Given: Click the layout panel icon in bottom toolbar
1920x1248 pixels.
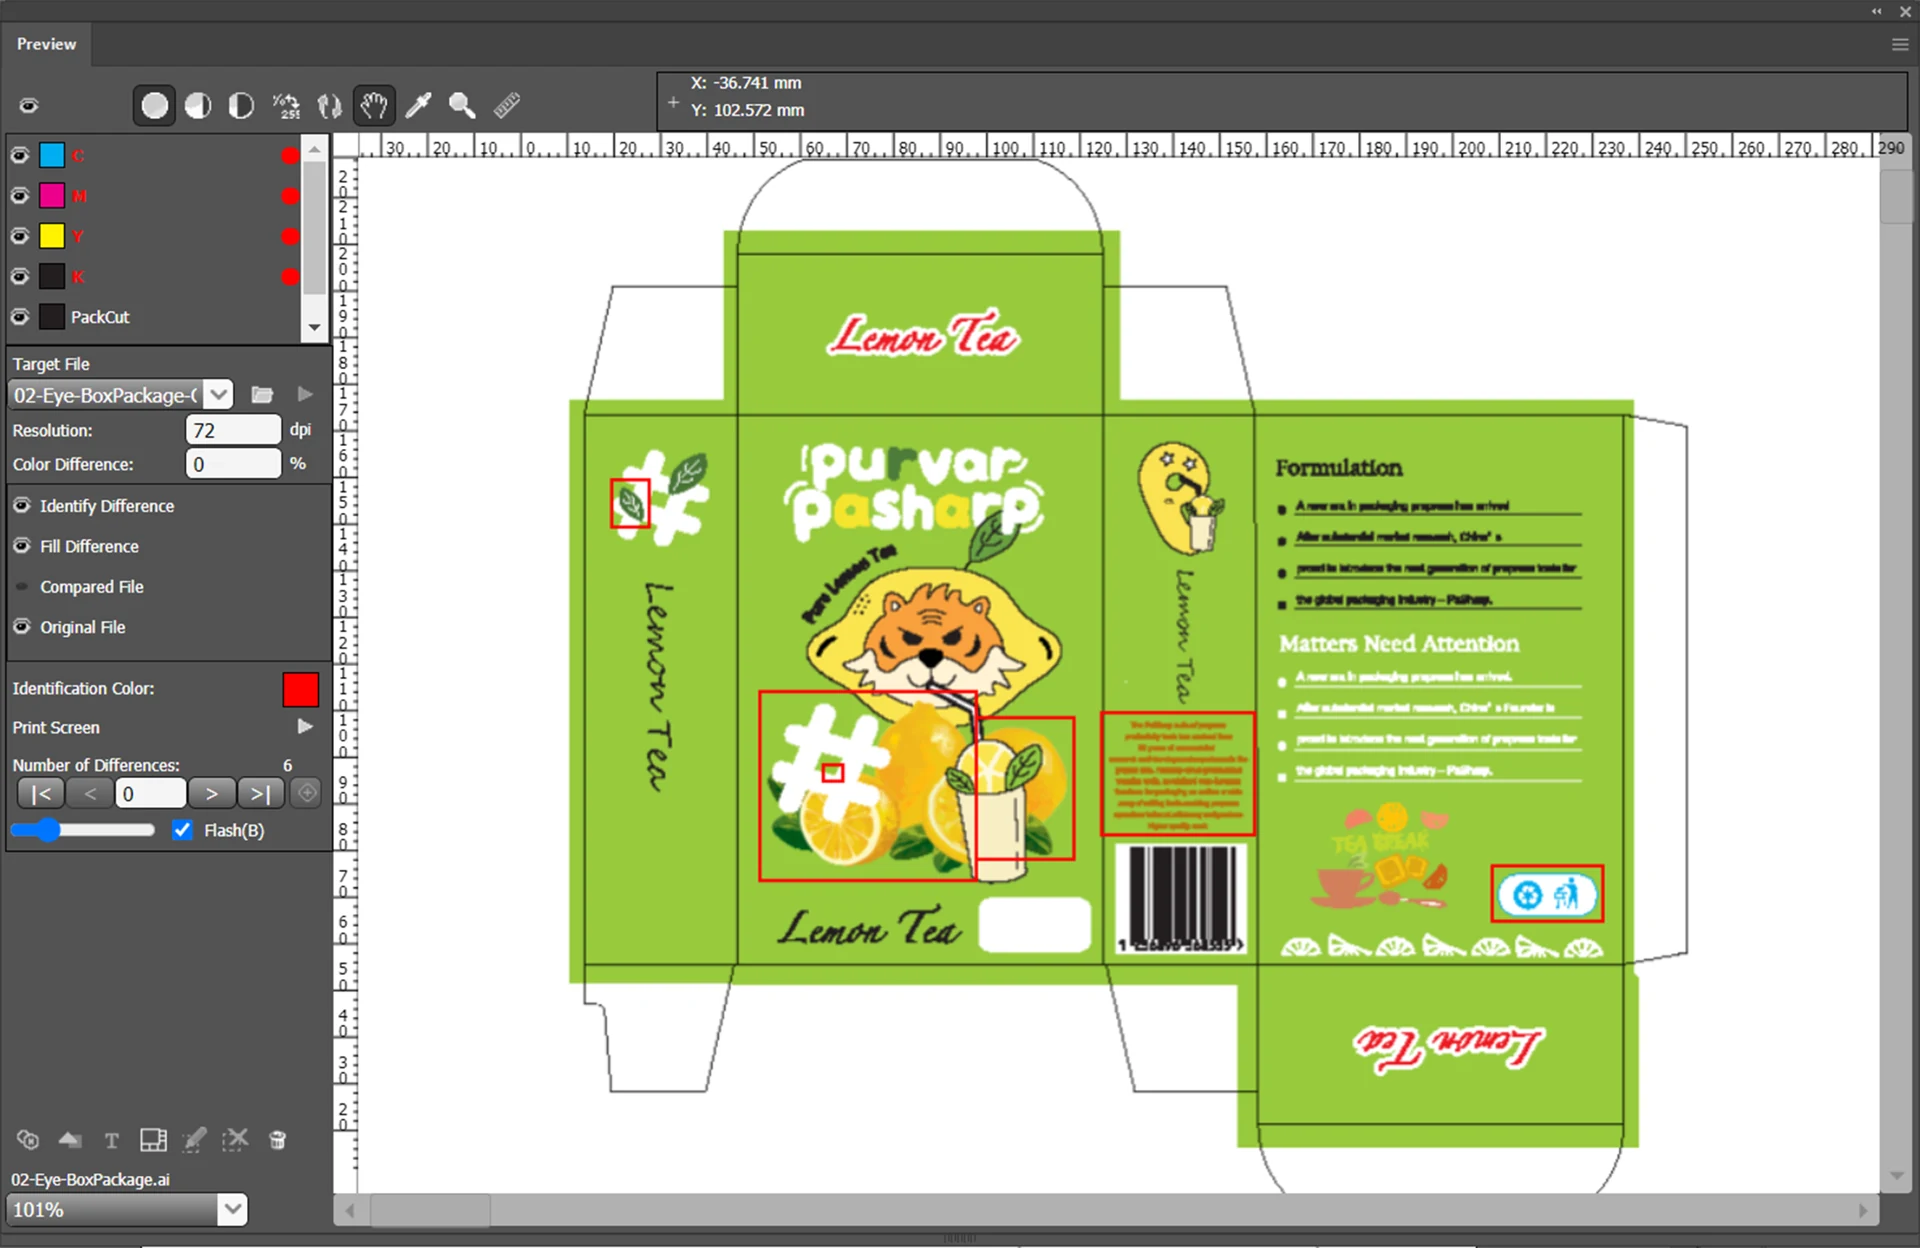Looking at the screenshot, I should 153,1140.
